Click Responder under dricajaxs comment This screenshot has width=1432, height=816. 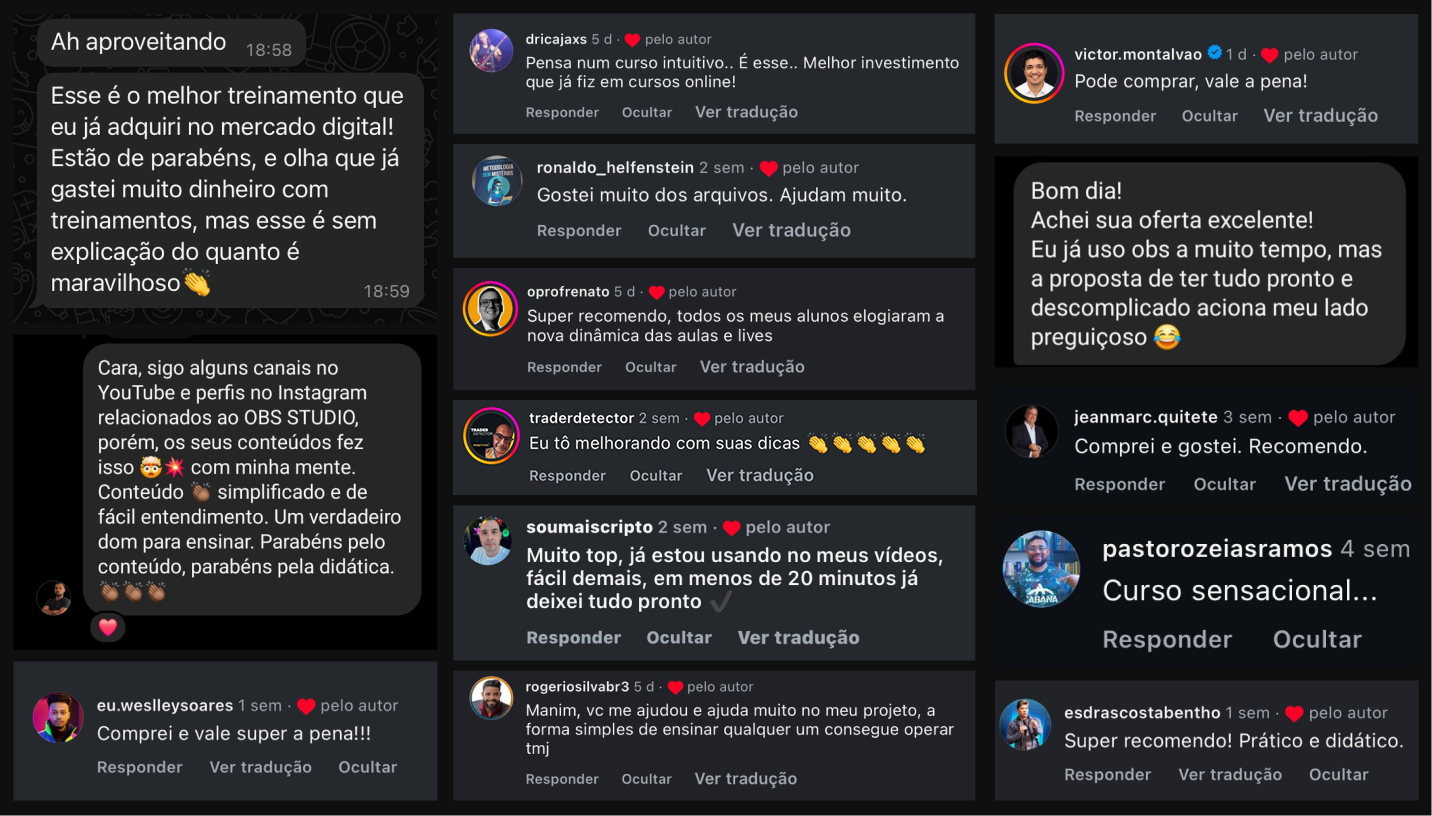coord(562,112)
